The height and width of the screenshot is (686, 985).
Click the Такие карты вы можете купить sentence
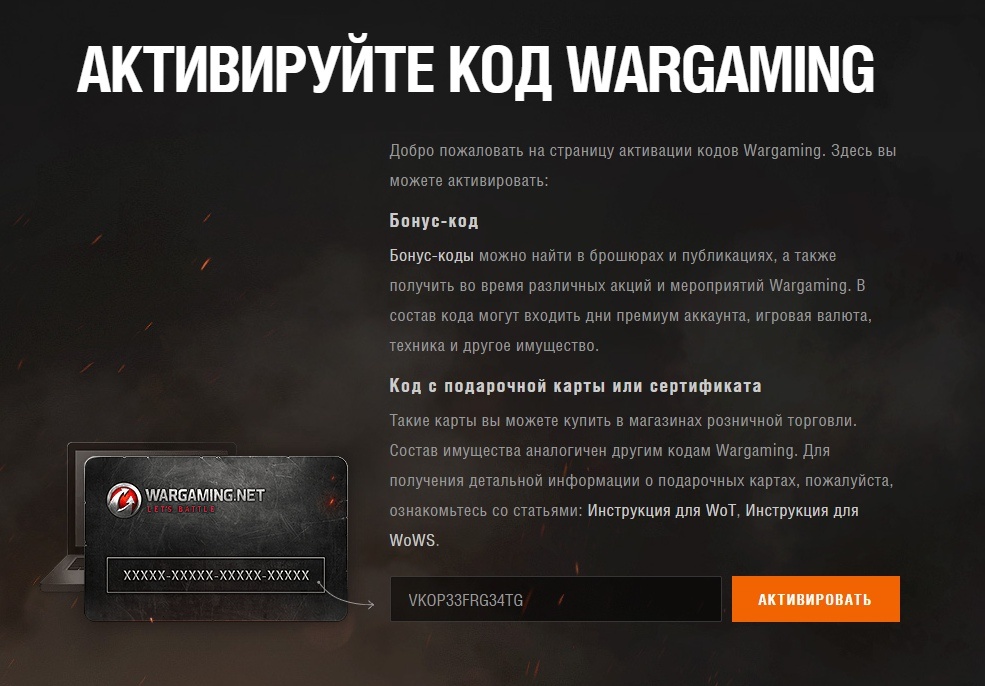623,420
